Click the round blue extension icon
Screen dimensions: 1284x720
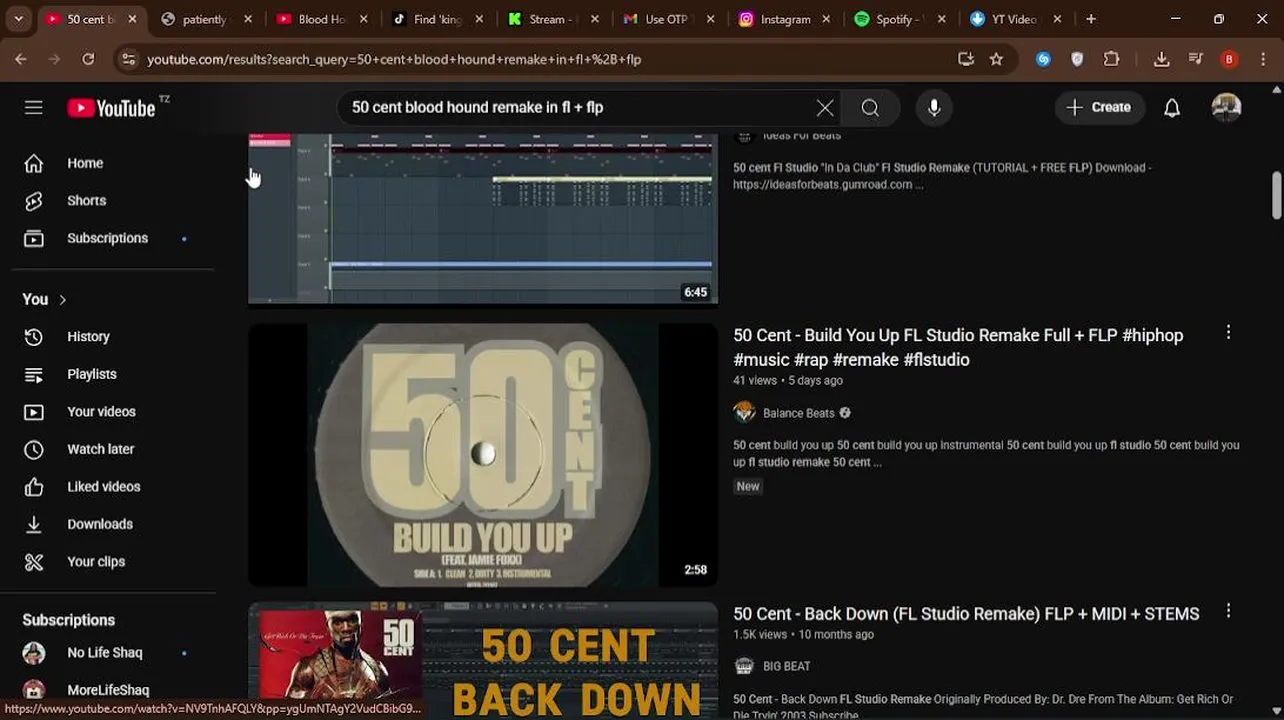coord(1043,59)
